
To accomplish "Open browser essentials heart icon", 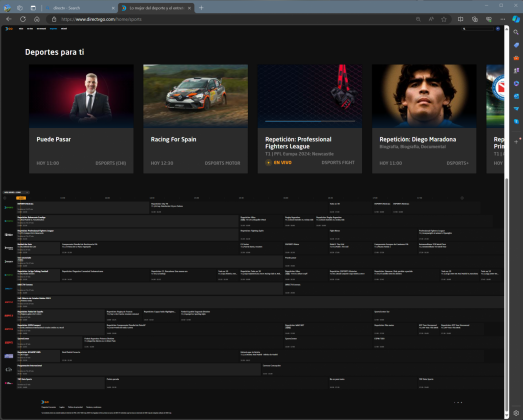I will click(489, 19).
